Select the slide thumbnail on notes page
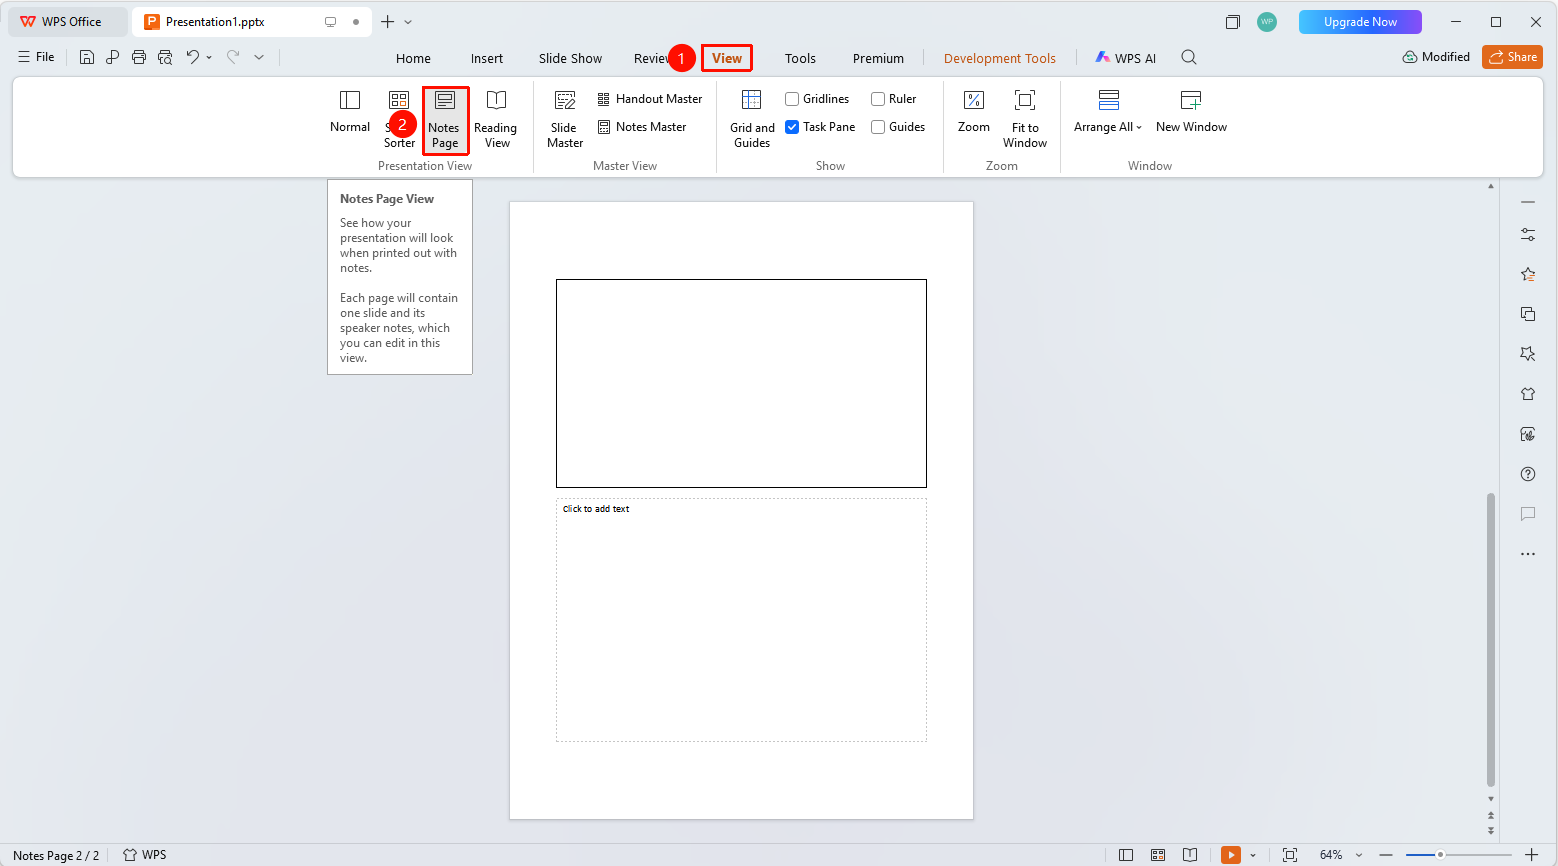This screenshot has width=1558, height=866. coord(741,383)
